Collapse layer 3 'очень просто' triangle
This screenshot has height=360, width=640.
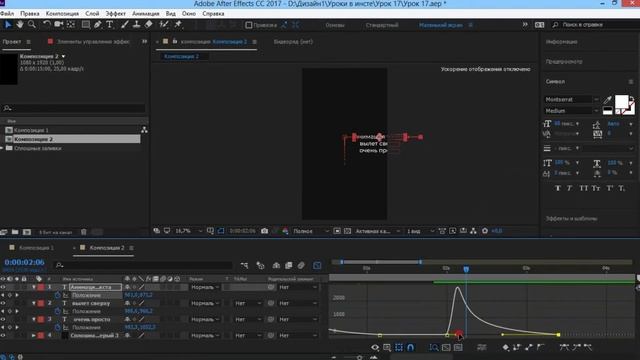[34, 320]
